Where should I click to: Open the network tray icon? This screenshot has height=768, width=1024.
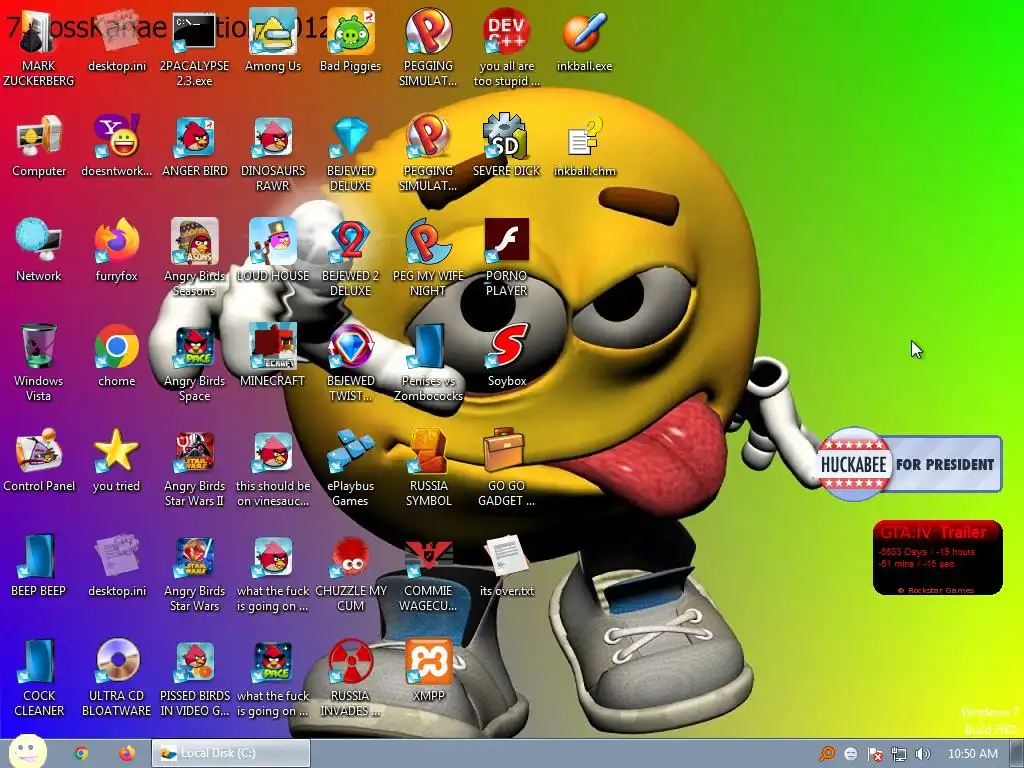tap(899, 754)
